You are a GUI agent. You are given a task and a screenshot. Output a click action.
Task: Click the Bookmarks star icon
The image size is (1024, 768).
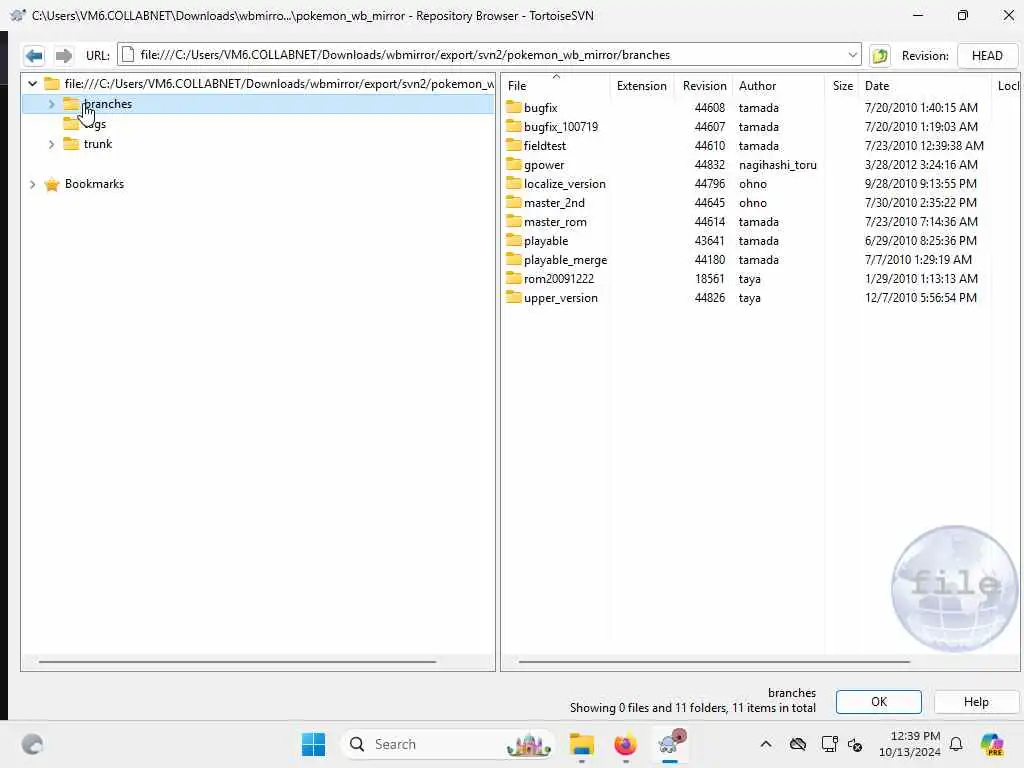tap(52, 184)
